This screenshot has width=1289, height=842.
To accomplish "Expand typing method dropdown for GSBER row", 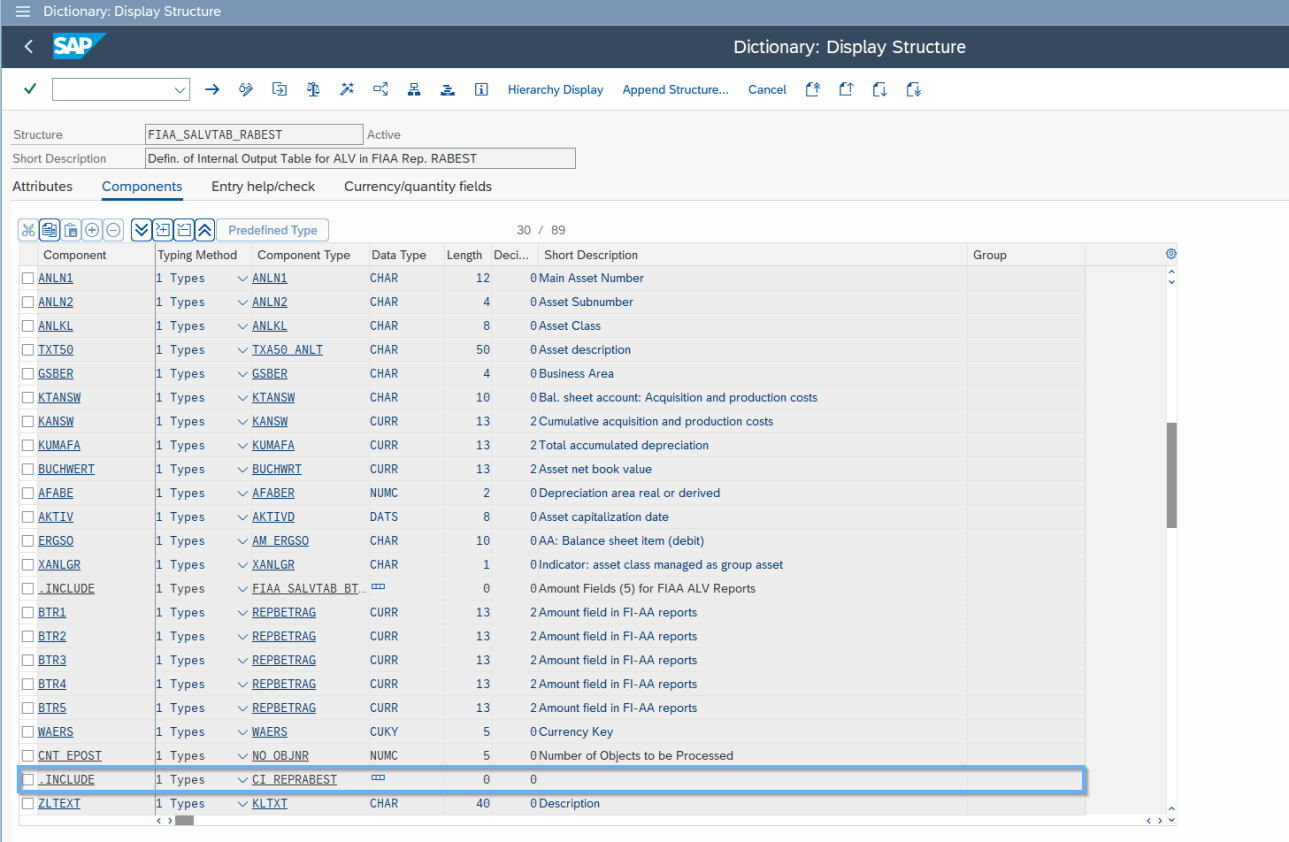I will click(x=242, y=374).
